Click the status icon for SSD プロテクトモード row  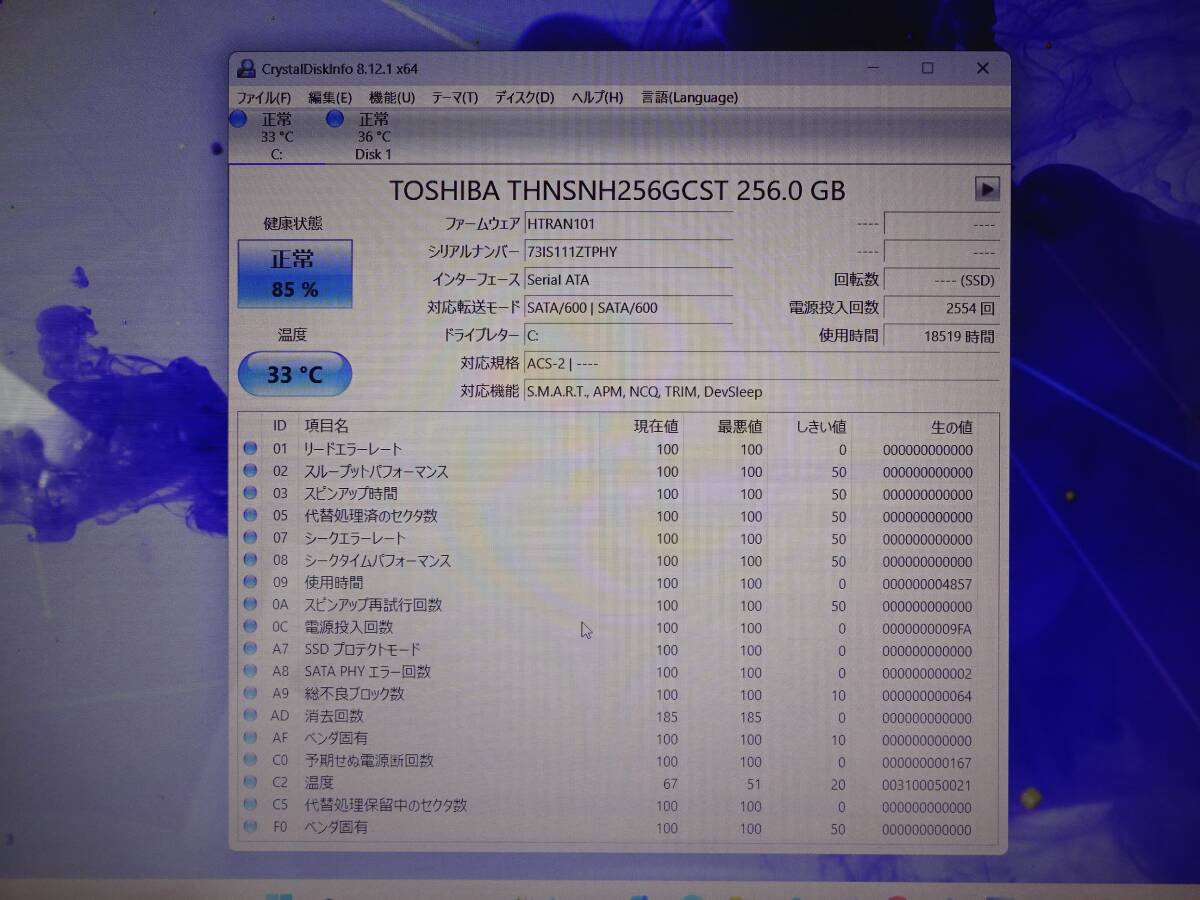coord(250,650)
